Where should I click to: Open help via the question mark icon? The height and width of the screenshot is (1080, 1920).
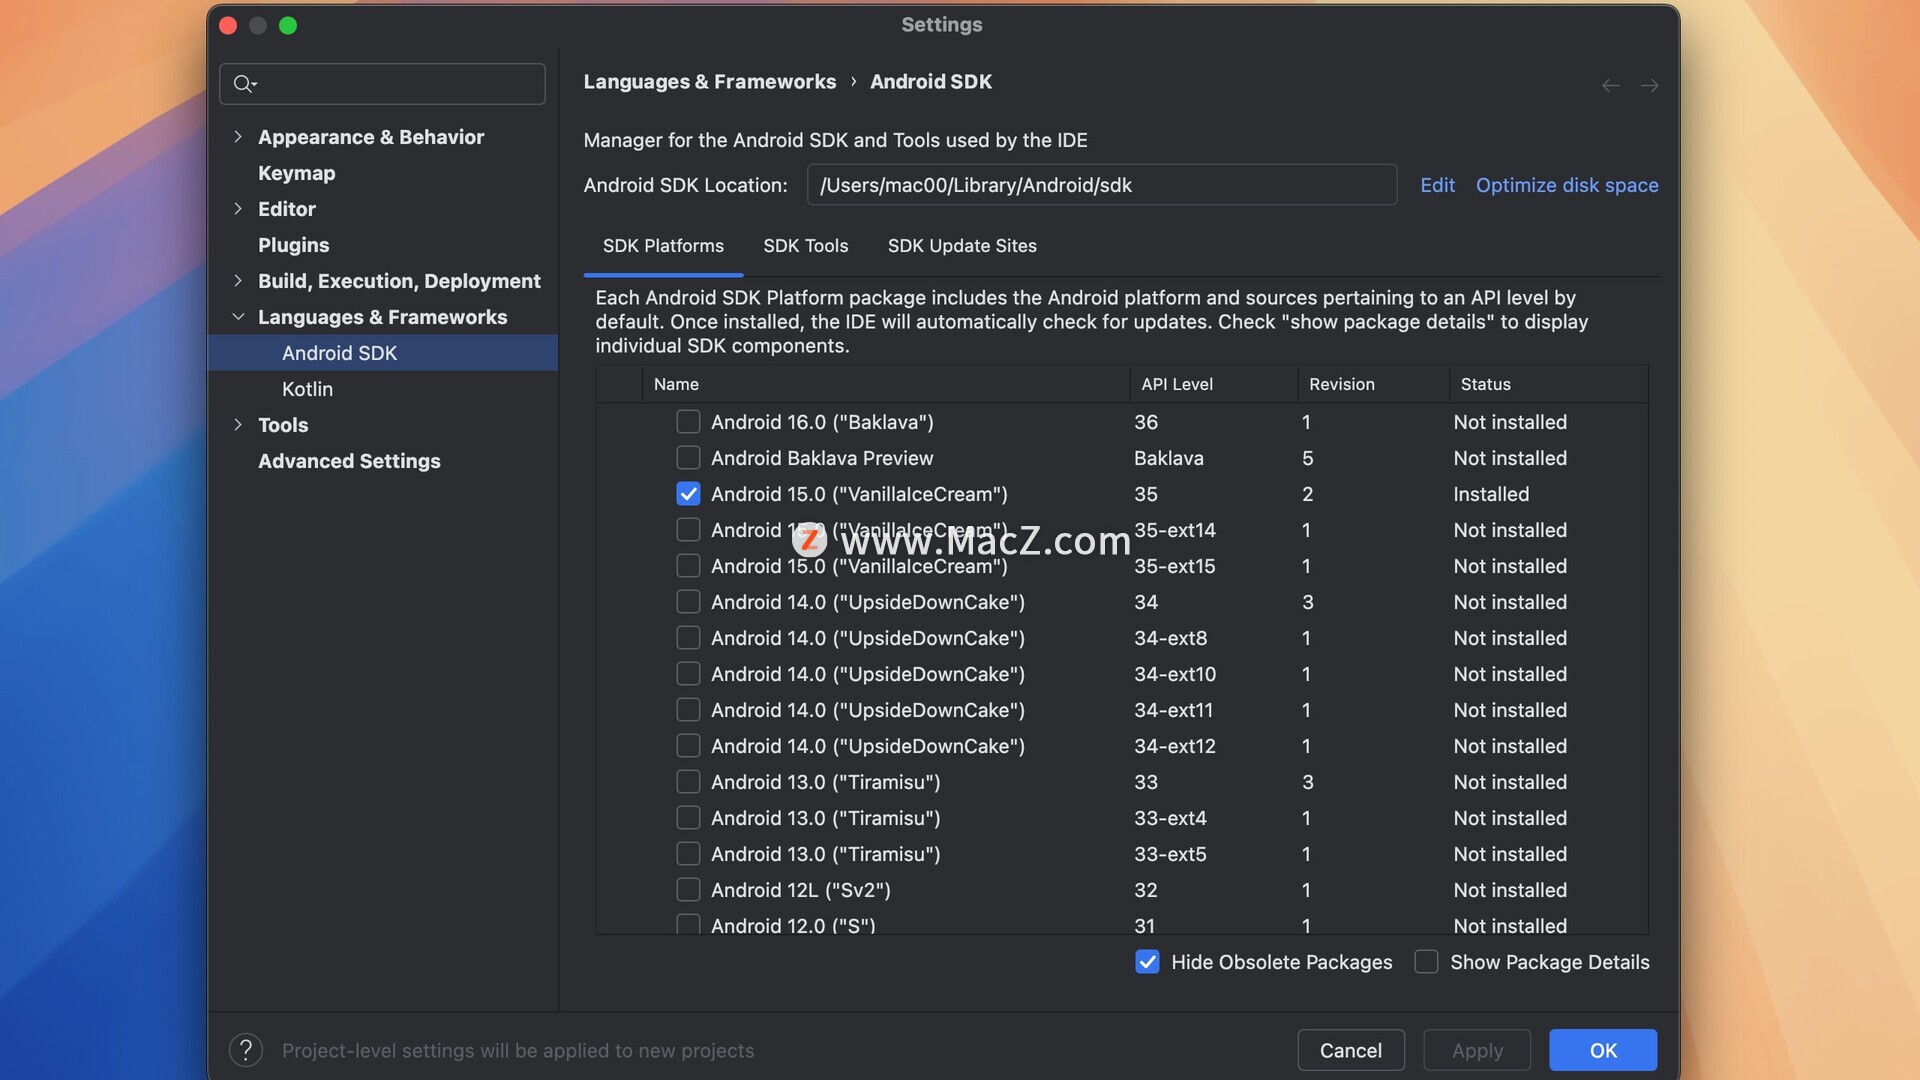point(246,1050)
